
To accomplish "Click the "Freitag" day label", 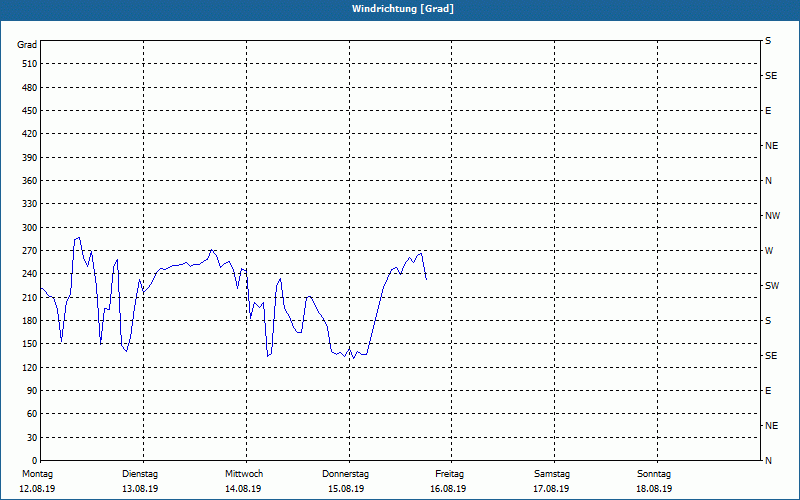I will 449,474.
